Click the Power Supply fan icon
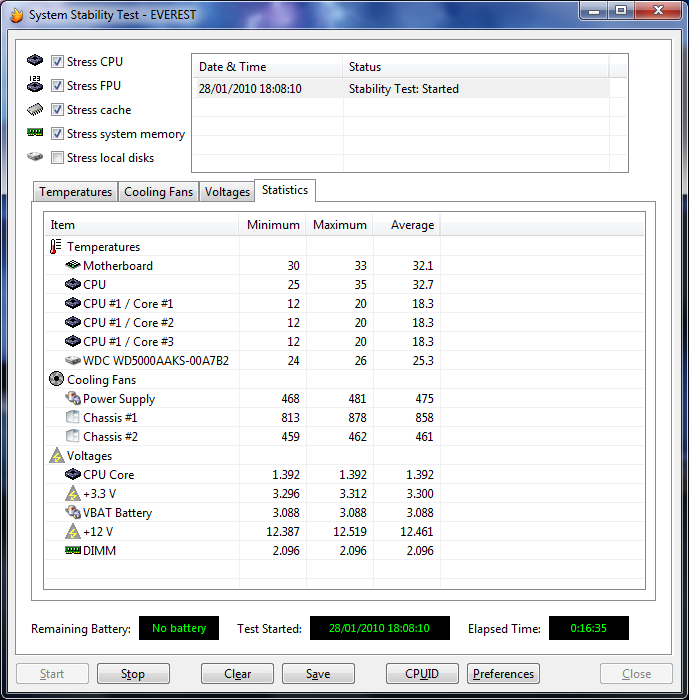This screenshot has width=689, height=700. tap(72, 399)
